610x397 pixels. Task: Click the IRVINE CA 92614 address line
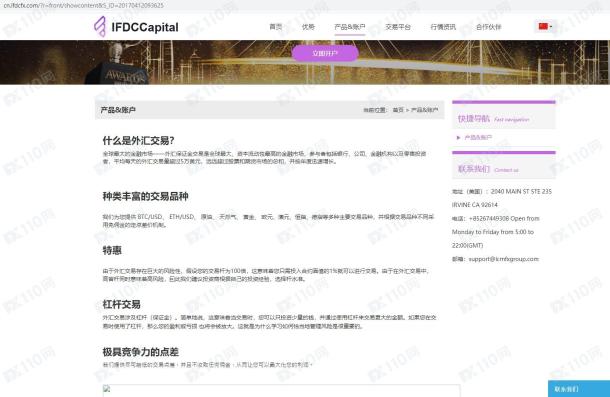(475, 205)
